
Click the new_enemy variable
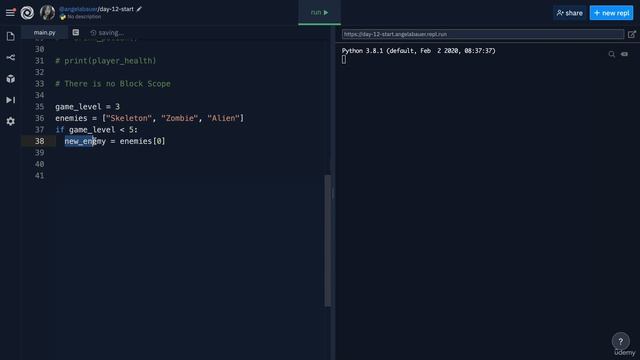85,141
